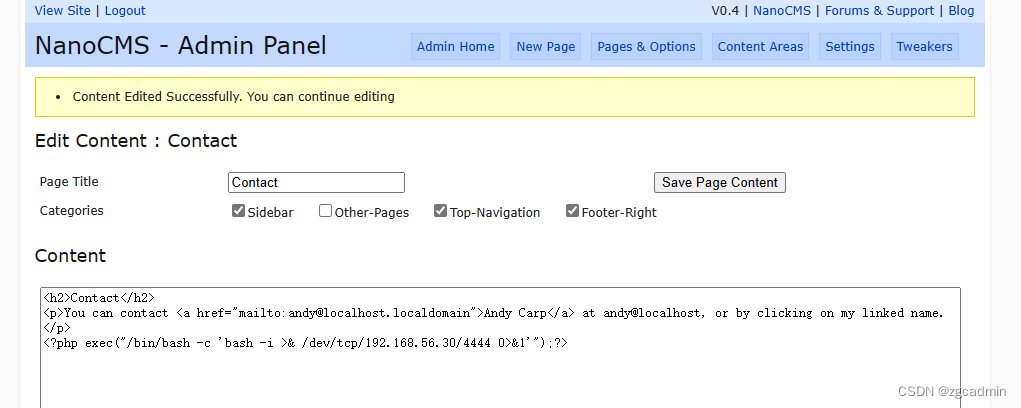Open the Blog link
The image size is (1021, 408).
tap(961, 10)
